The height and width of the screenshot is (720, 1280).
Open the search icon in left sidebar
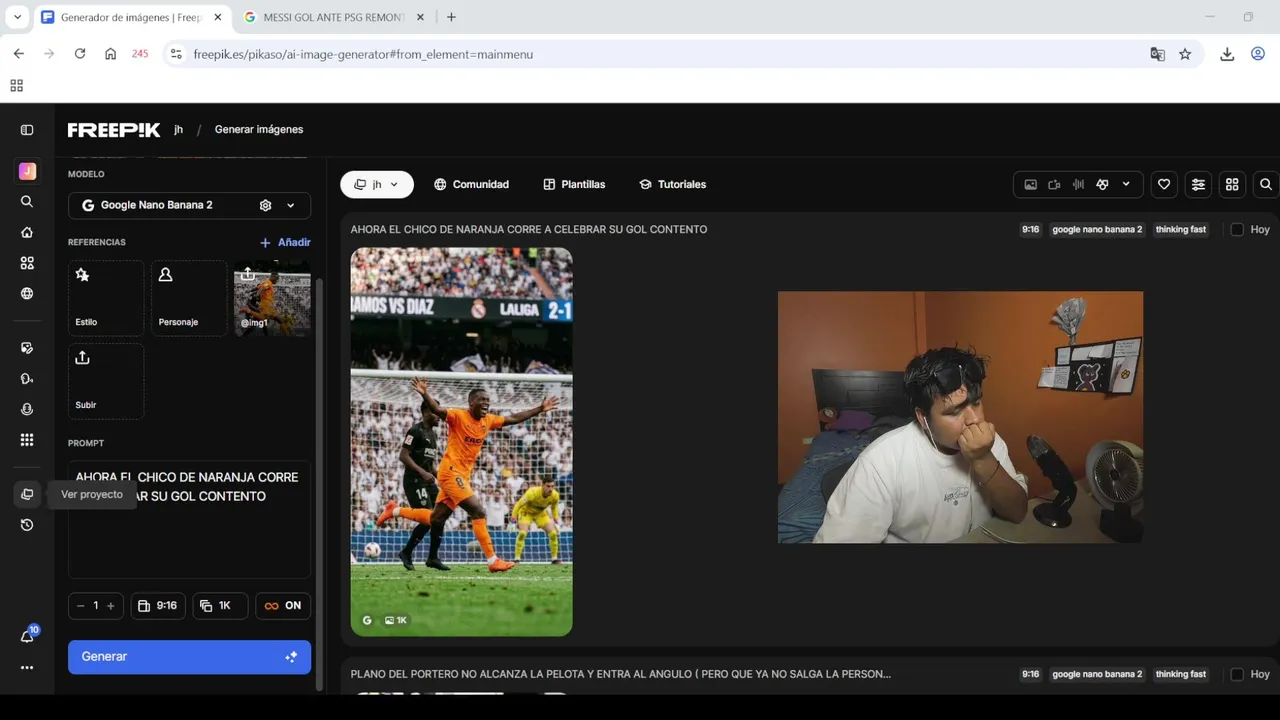click(27, 201)
